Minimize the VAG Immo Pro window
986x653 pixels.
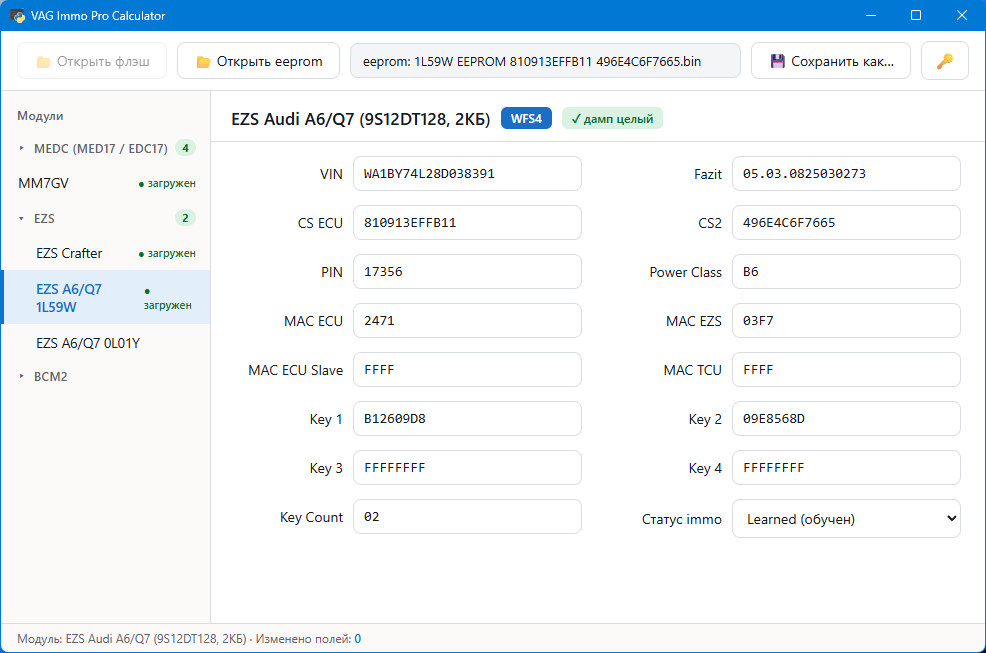click(x=871, y=15)
